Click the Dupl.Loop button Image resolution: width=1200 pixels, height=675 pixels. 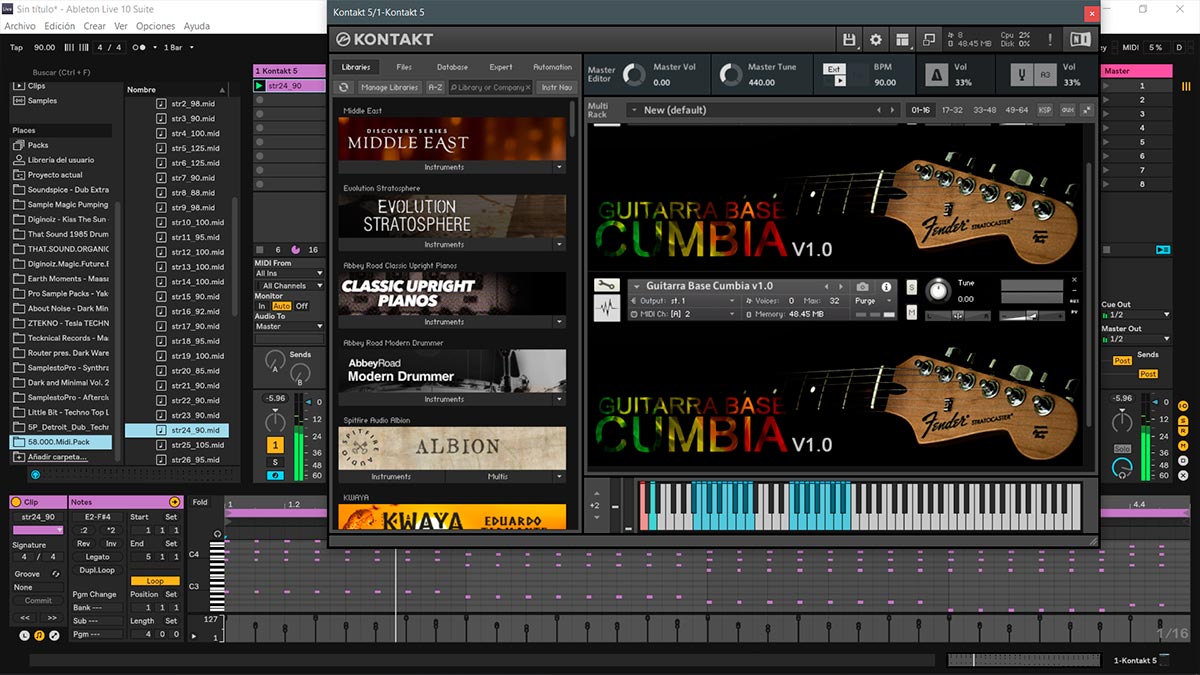coord(98,570)
